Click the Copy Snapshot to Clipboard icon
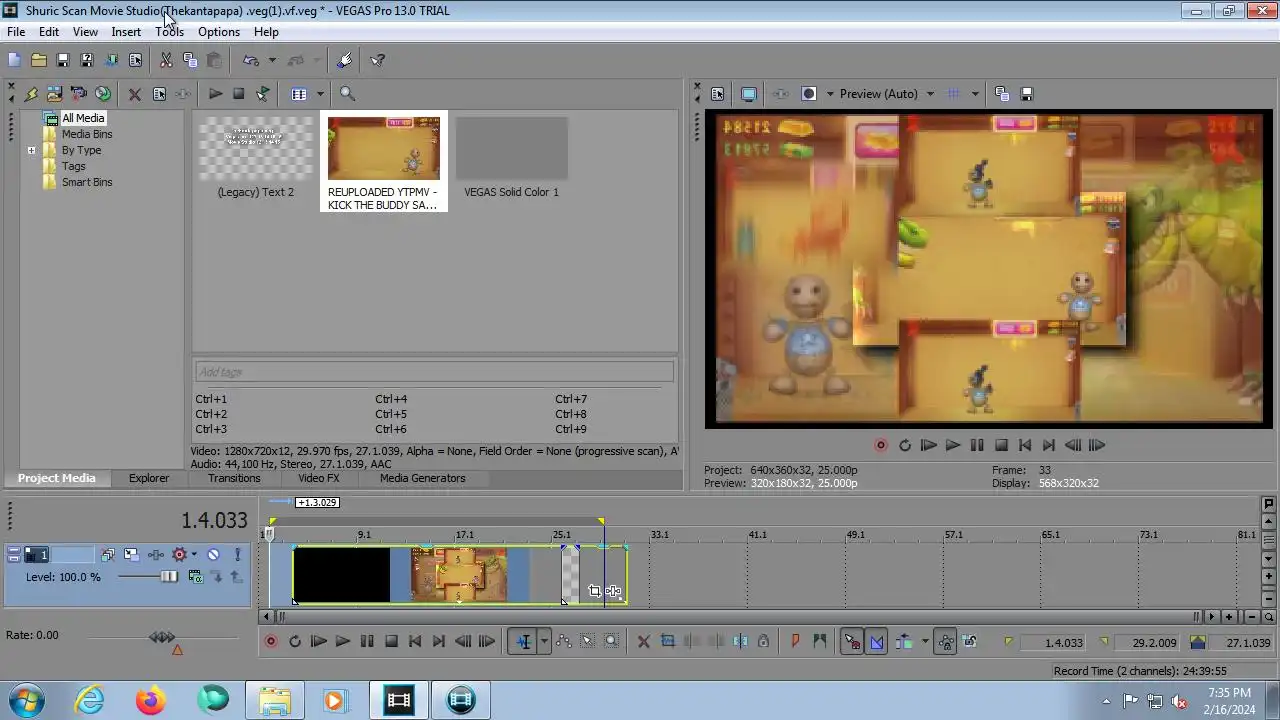1280x720 pixels. coord(1002,94)
